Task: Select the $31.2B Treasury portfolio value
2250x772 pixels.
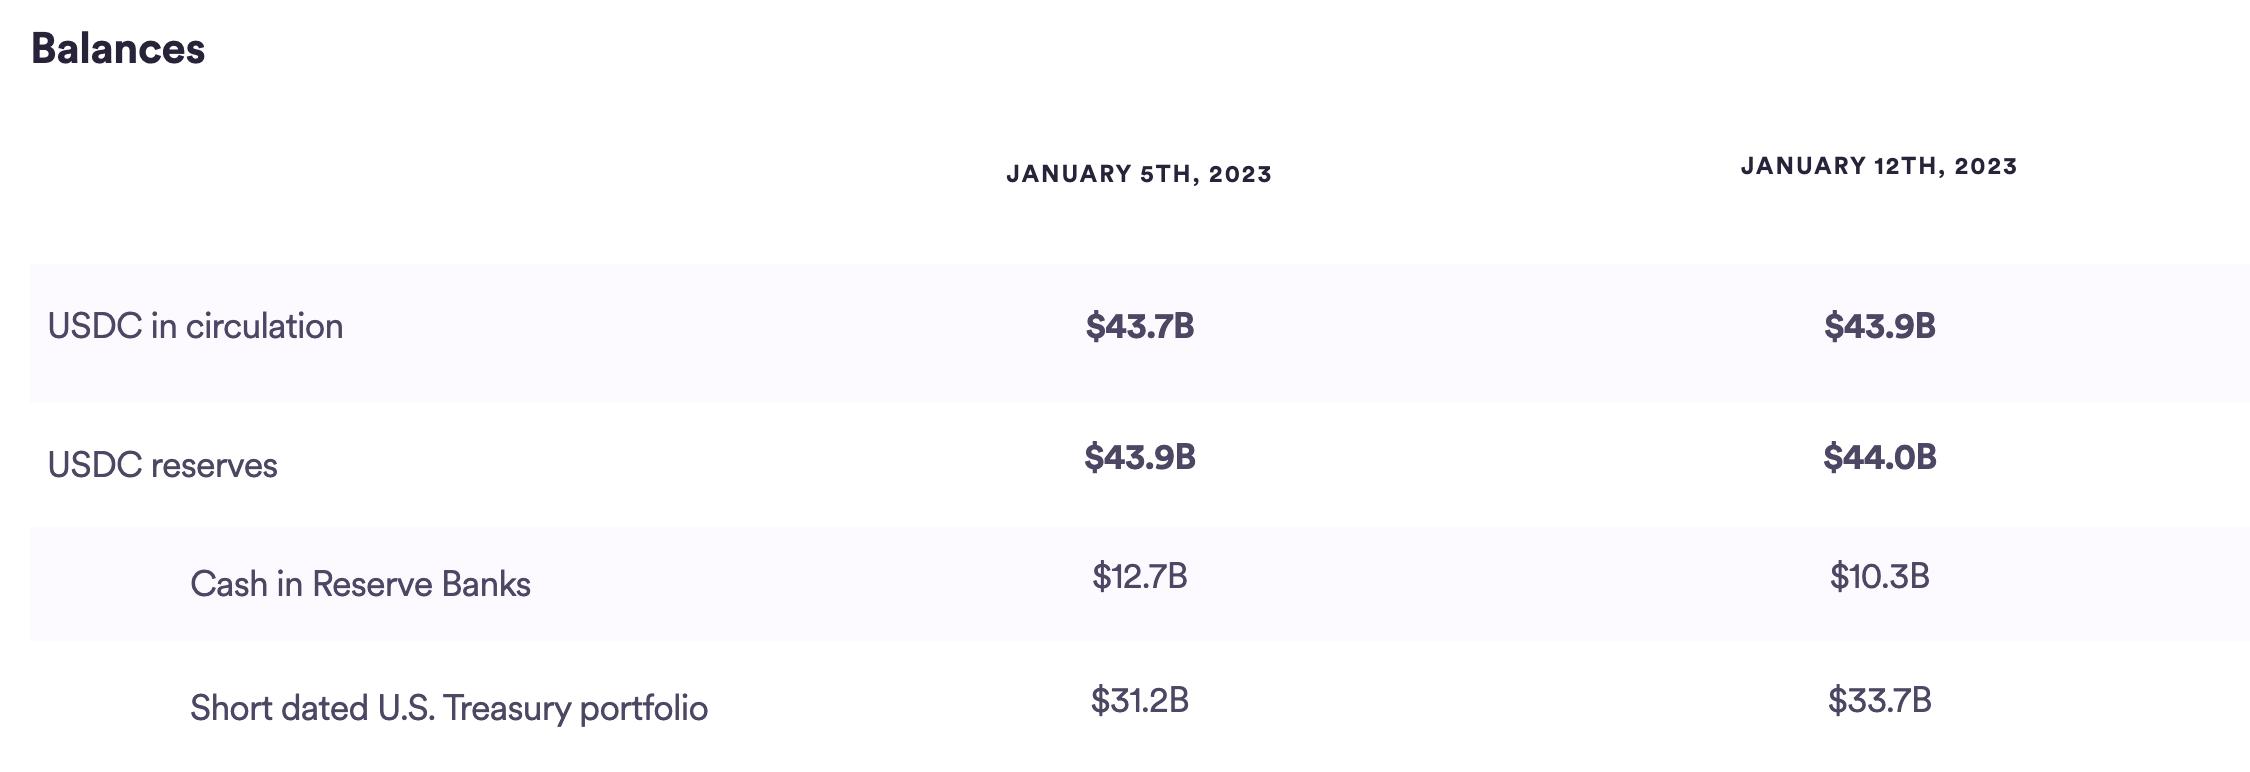Action: 1140,700
